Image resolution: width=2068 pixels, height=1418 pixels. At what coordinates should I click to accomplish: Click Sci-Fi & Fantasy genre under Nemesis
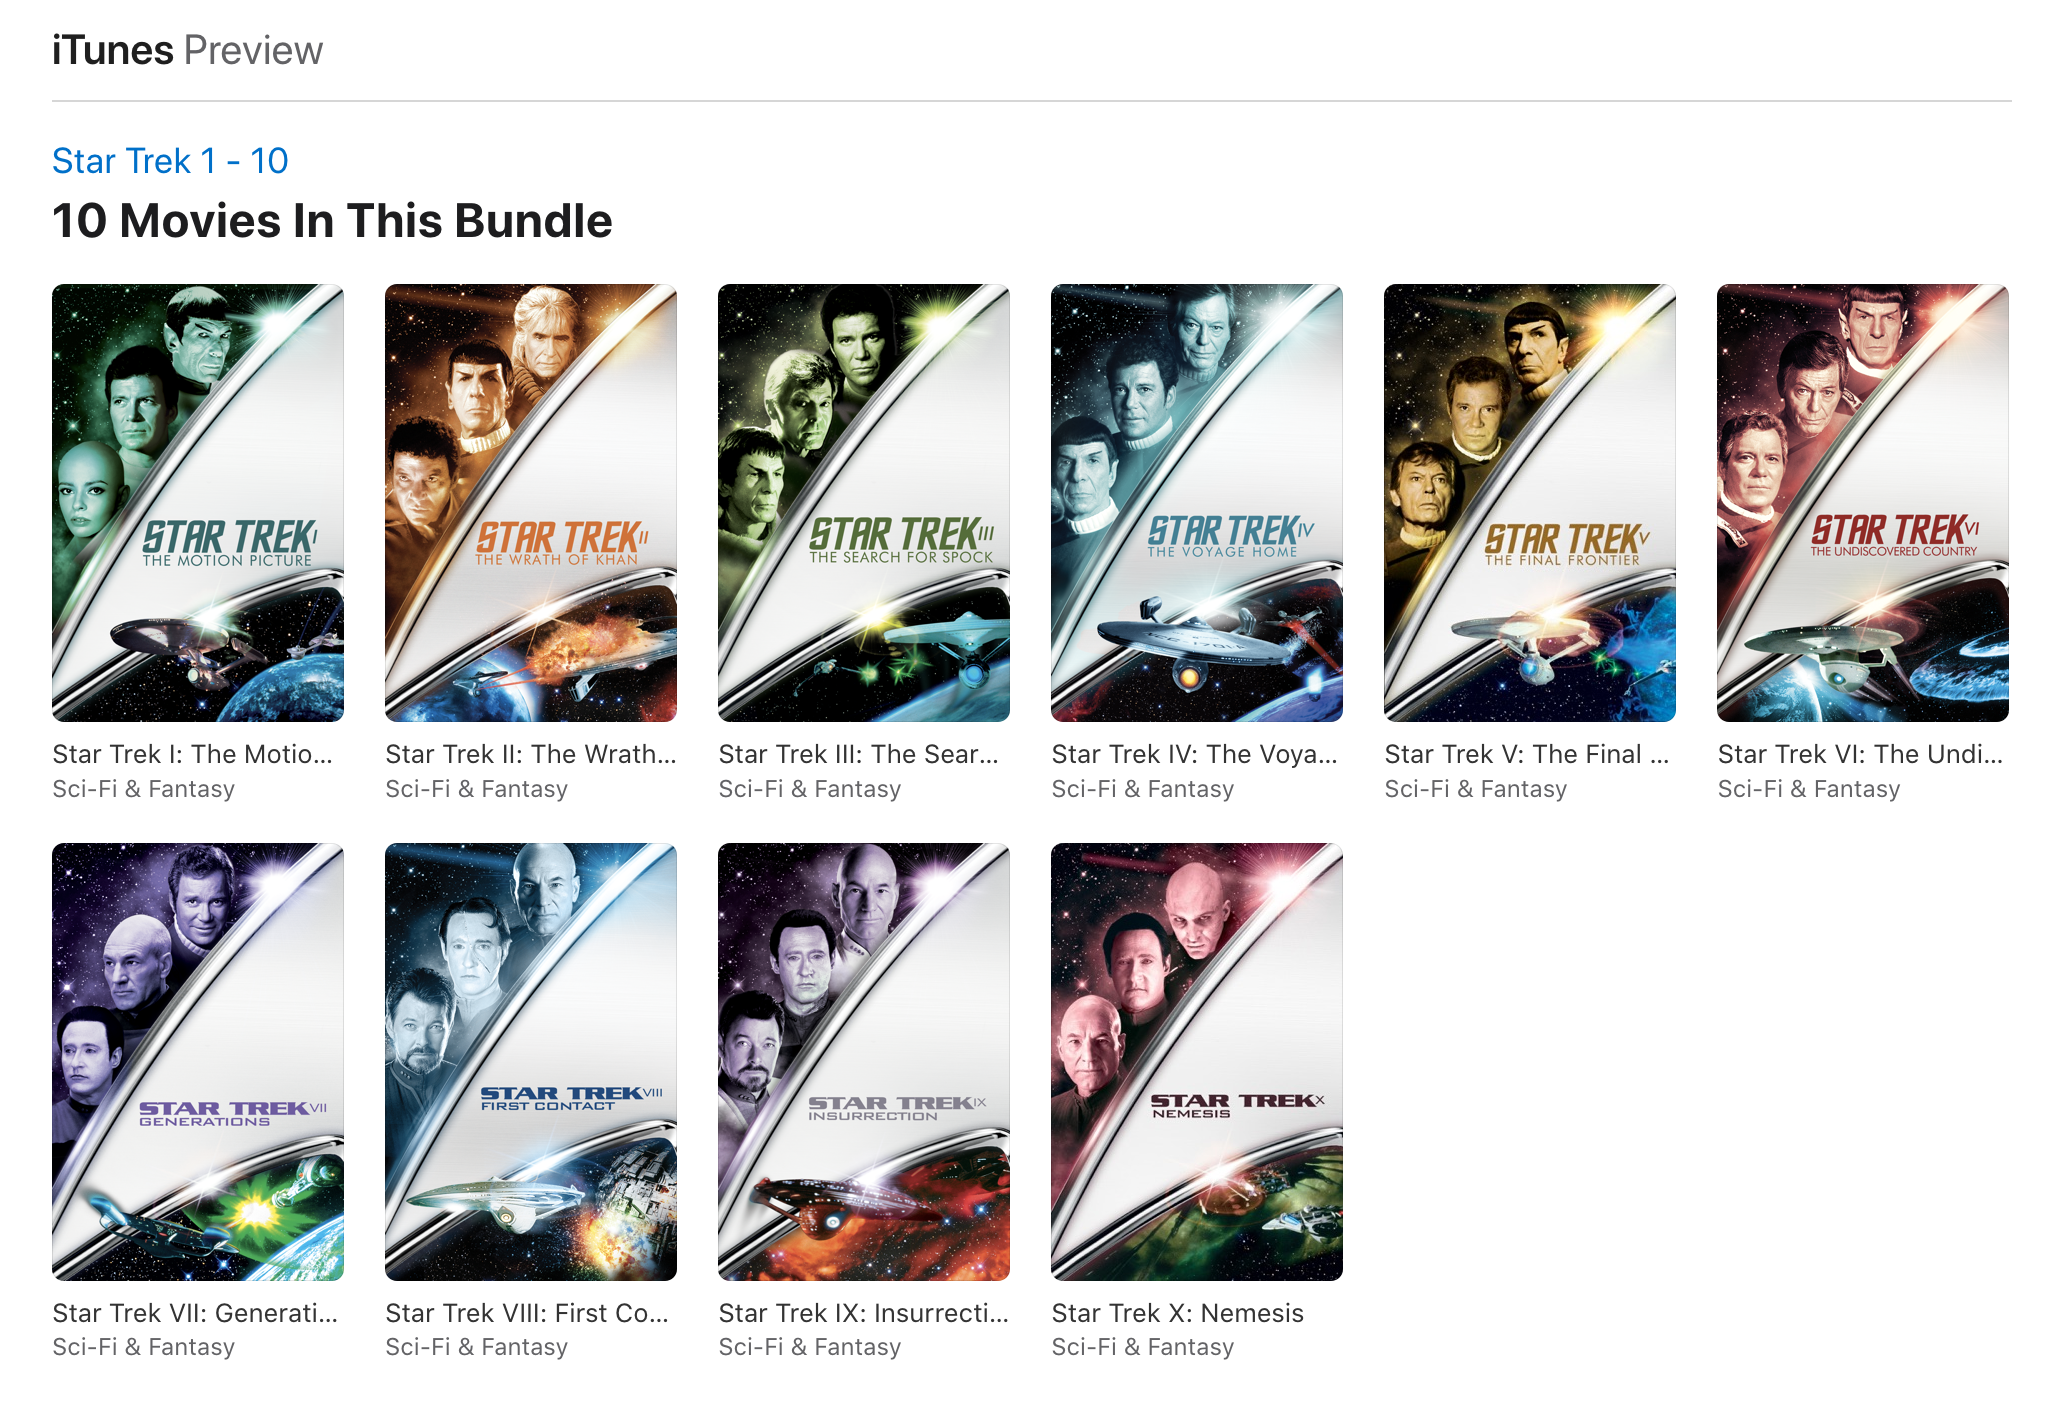[x=1142, y=1347]
